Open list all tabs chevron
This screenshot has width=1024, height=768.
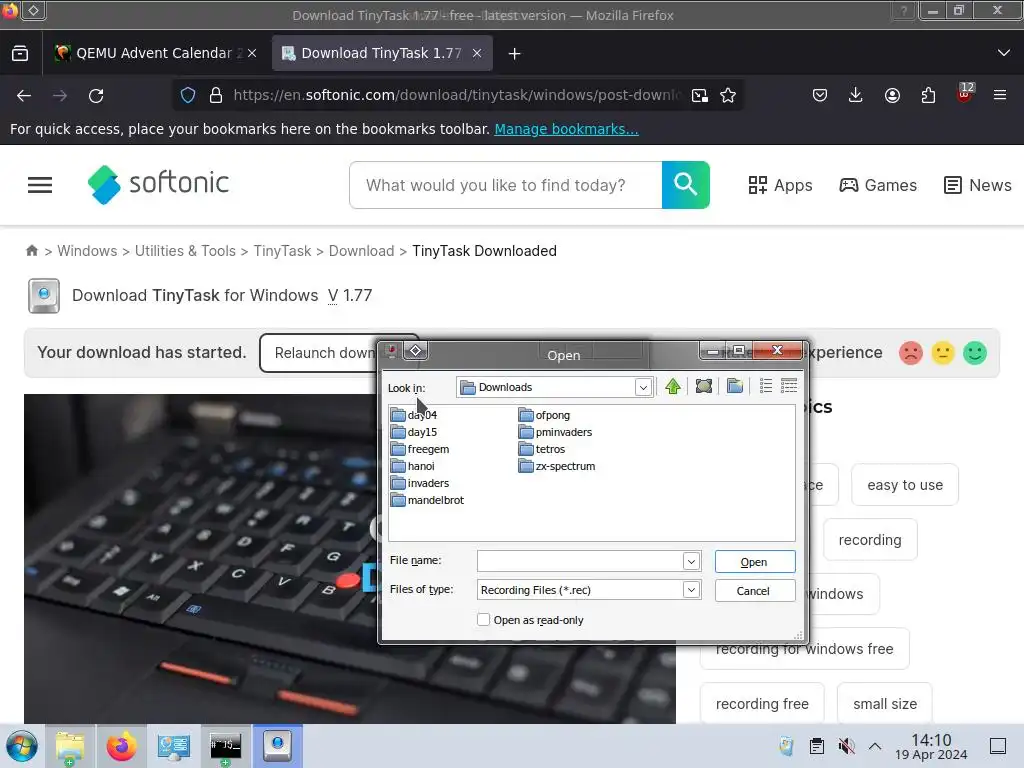click(x=1004, y=53)
